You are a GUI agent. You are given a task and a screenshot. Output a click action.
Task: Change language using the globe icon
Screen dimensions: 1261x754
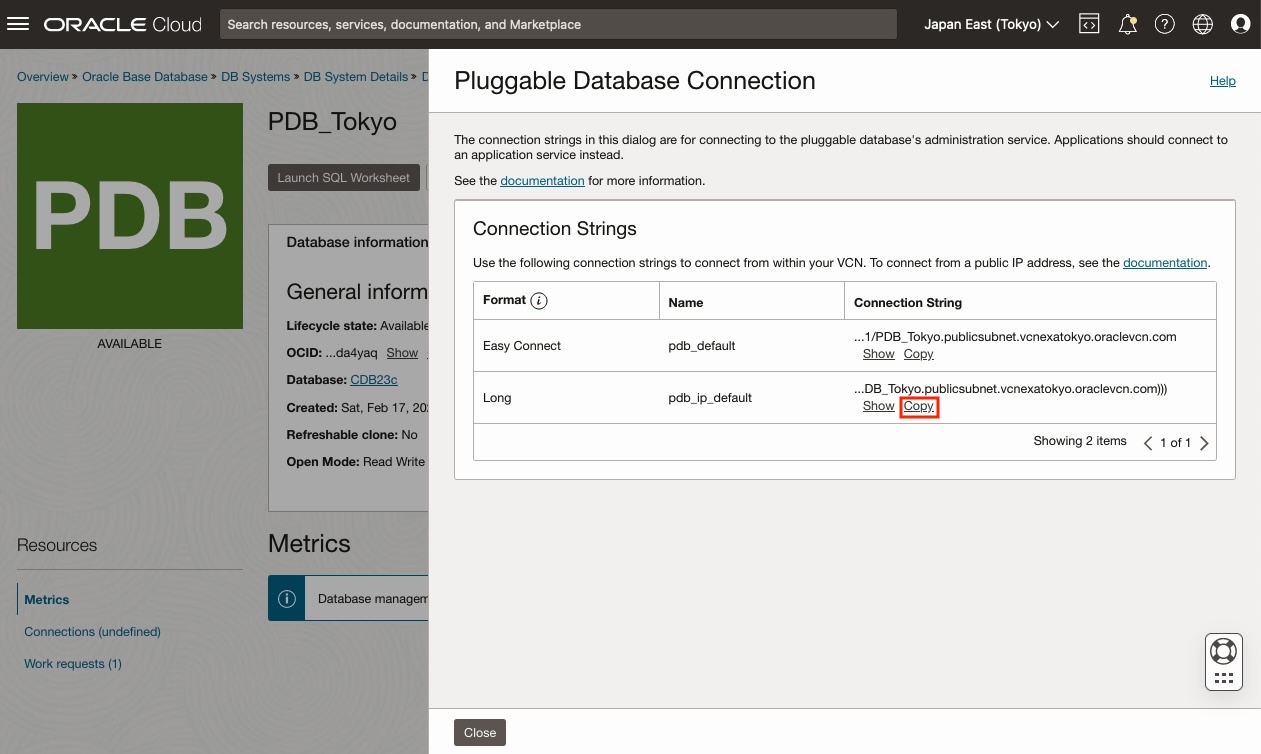coord(1202,24)
